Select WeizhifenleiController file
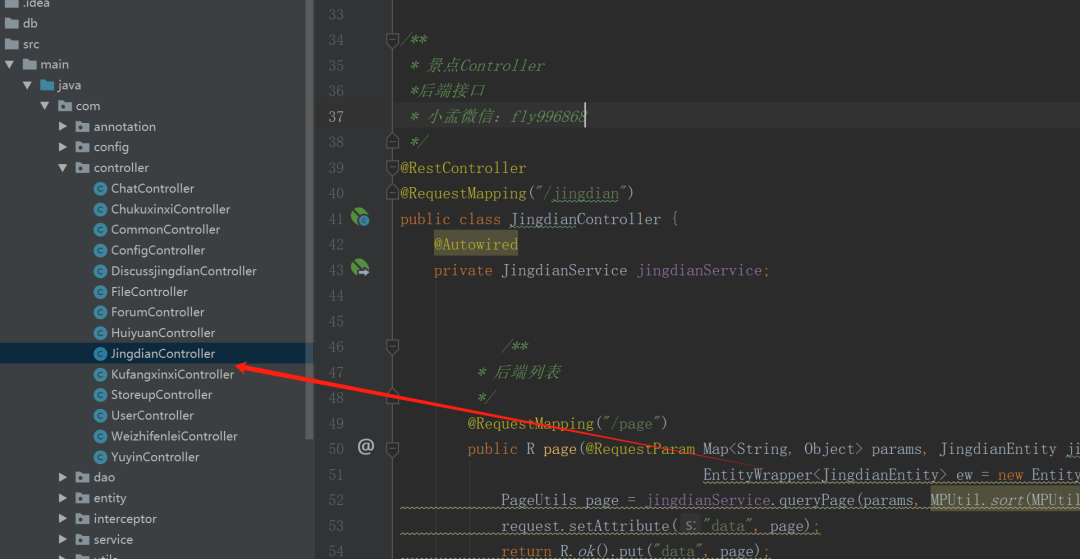 [x=174, y=436]
